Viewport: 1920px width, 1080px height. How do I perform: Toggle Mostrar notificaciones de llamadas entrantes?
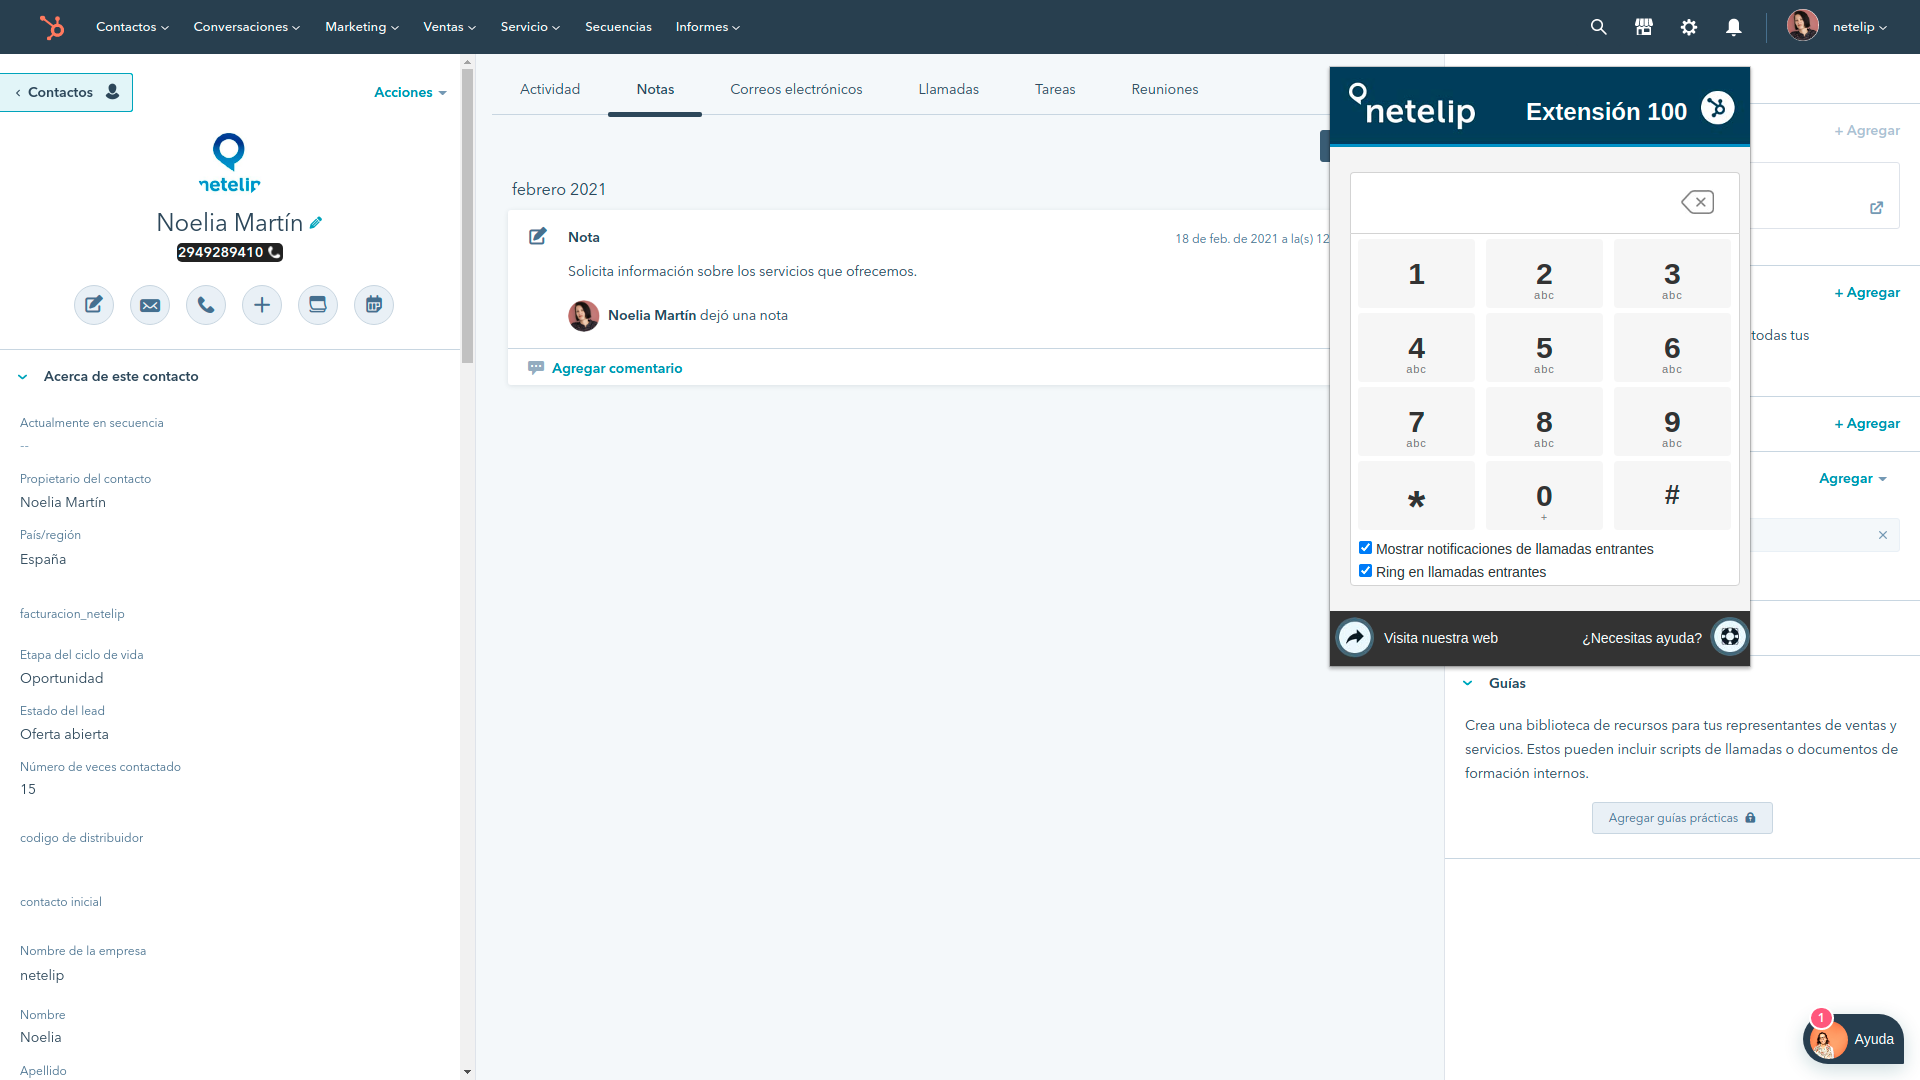(x=1365, y=548)
